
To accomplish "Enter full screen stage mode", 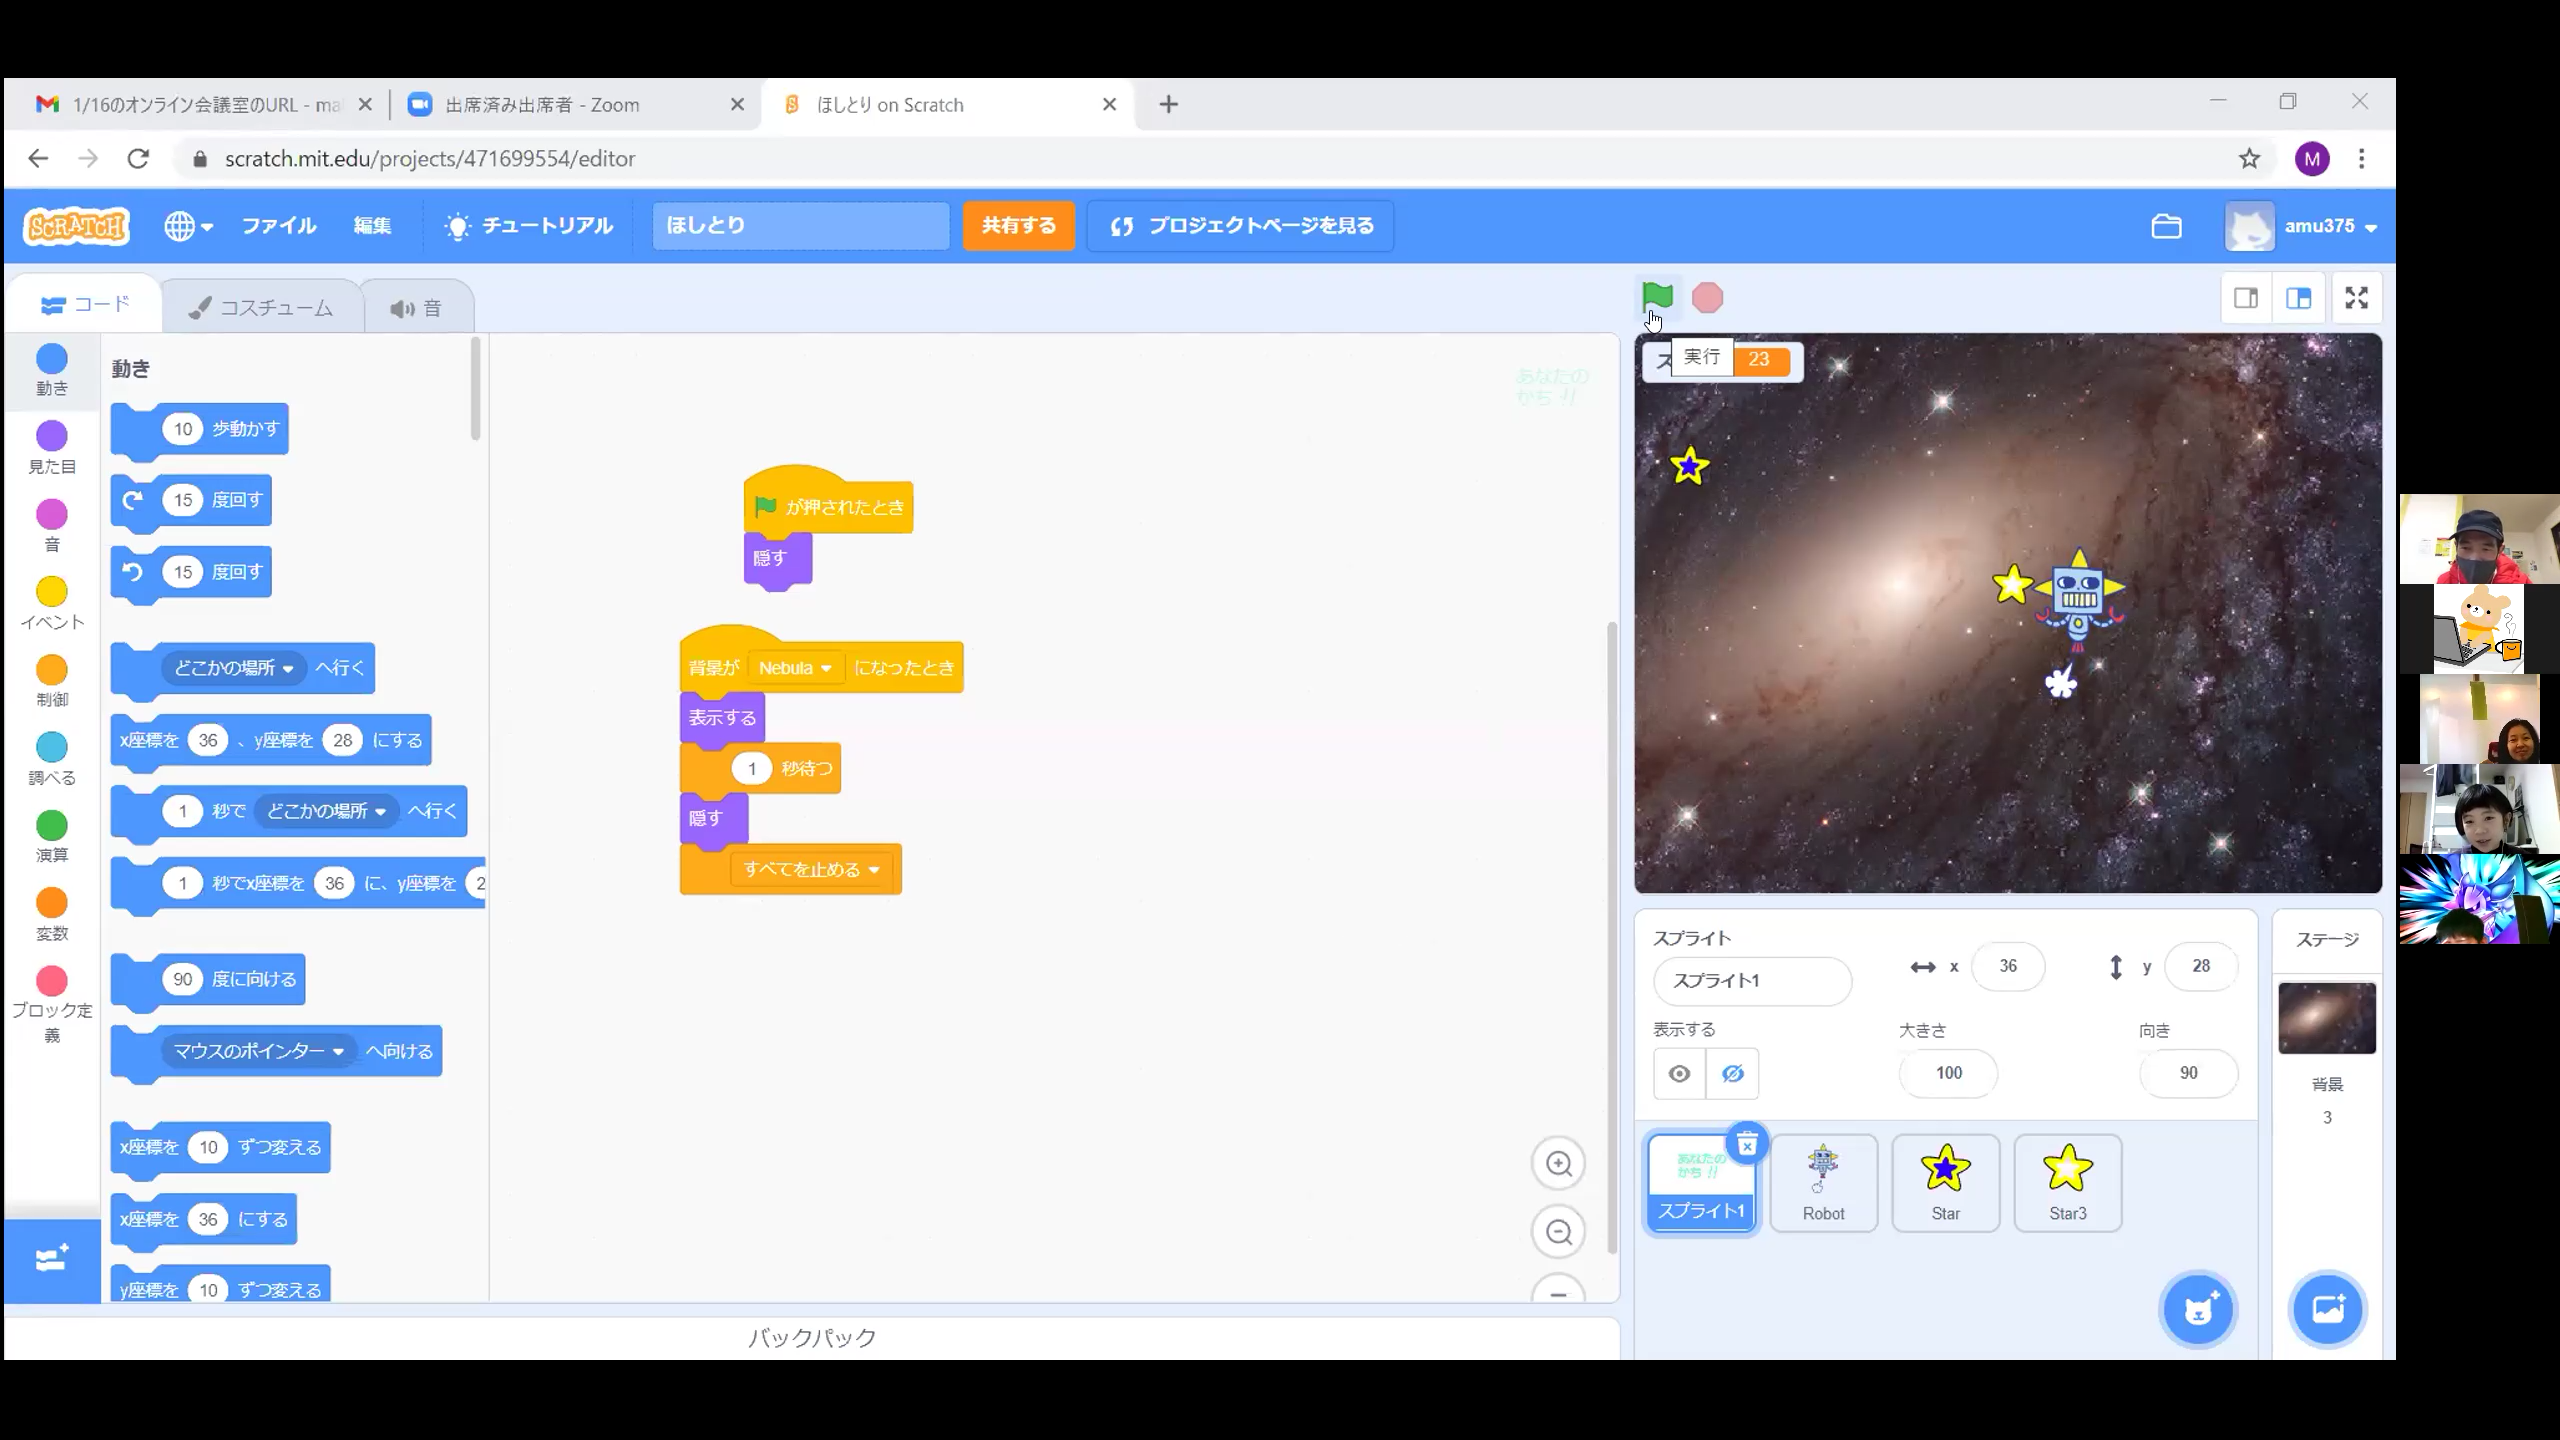I will click(2356, 298).
